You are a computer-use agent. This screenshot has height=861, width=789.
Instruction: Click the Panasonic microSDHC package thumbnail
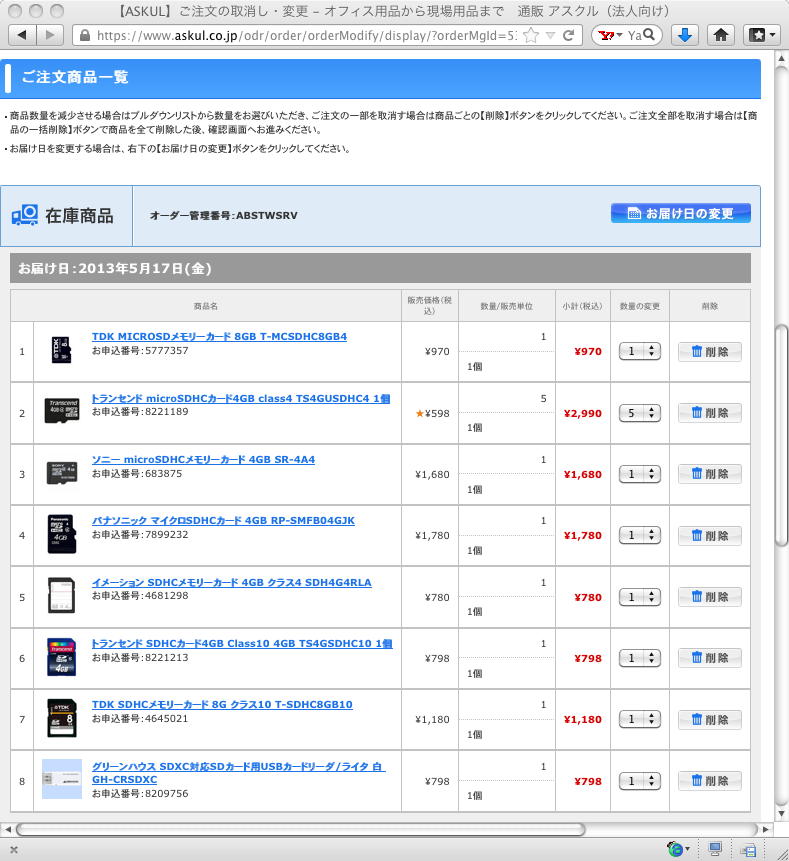(x=61, y=534)
